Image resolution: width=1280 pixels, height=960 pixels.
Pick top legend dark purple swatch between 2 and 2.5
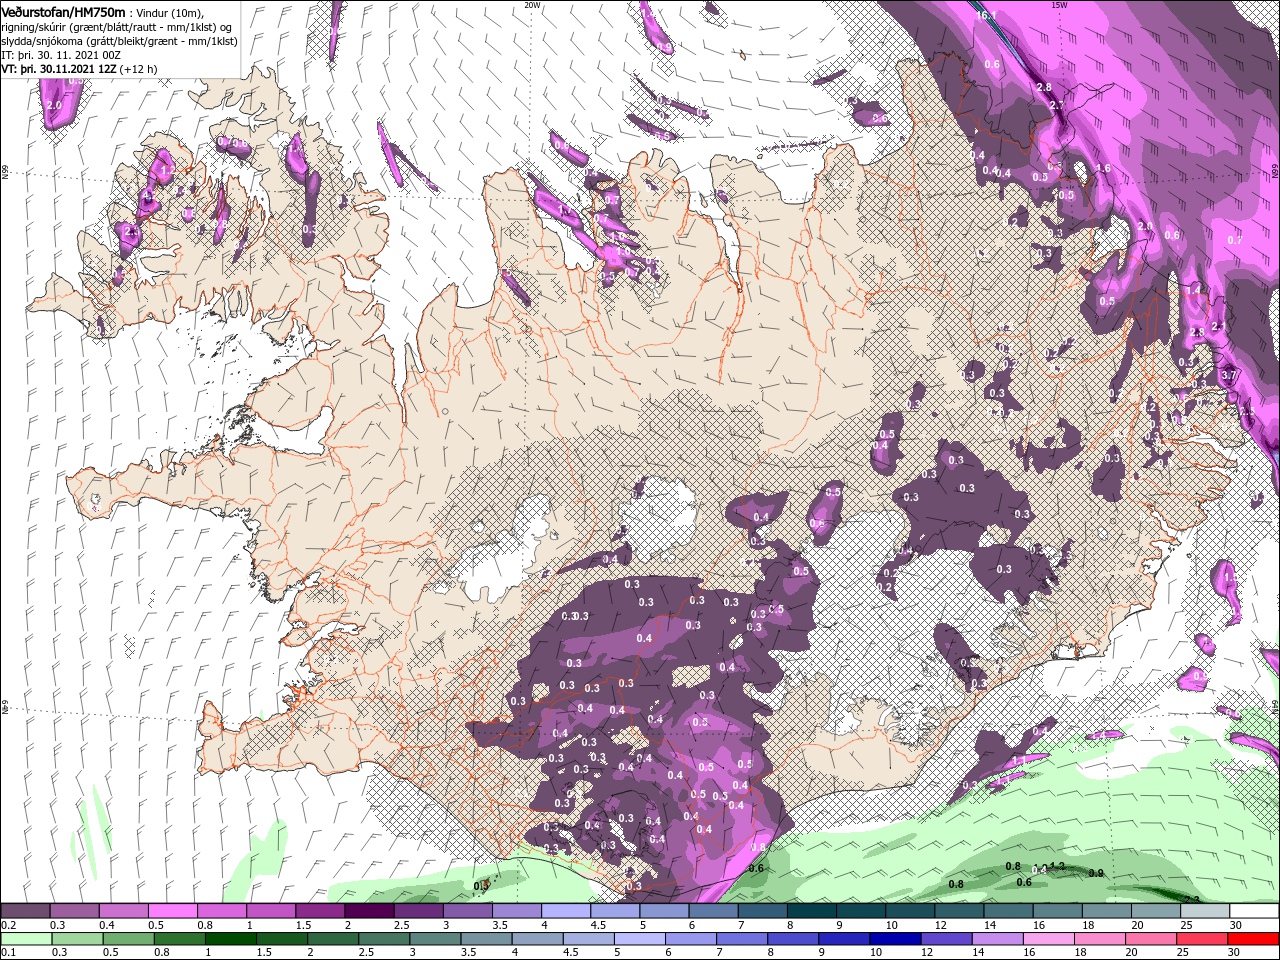point(369,911)
